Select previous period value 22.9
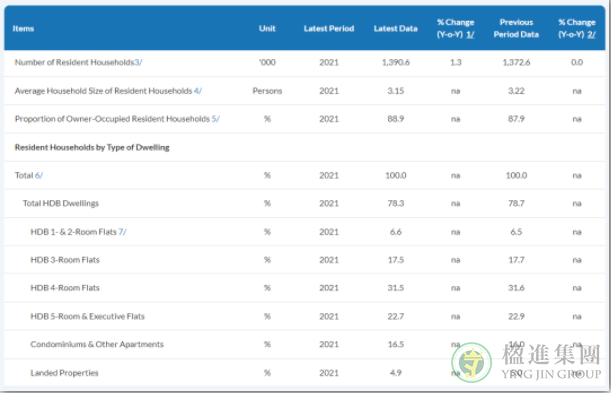This screenshot has width=611, height=393. [x=516, y=316]
